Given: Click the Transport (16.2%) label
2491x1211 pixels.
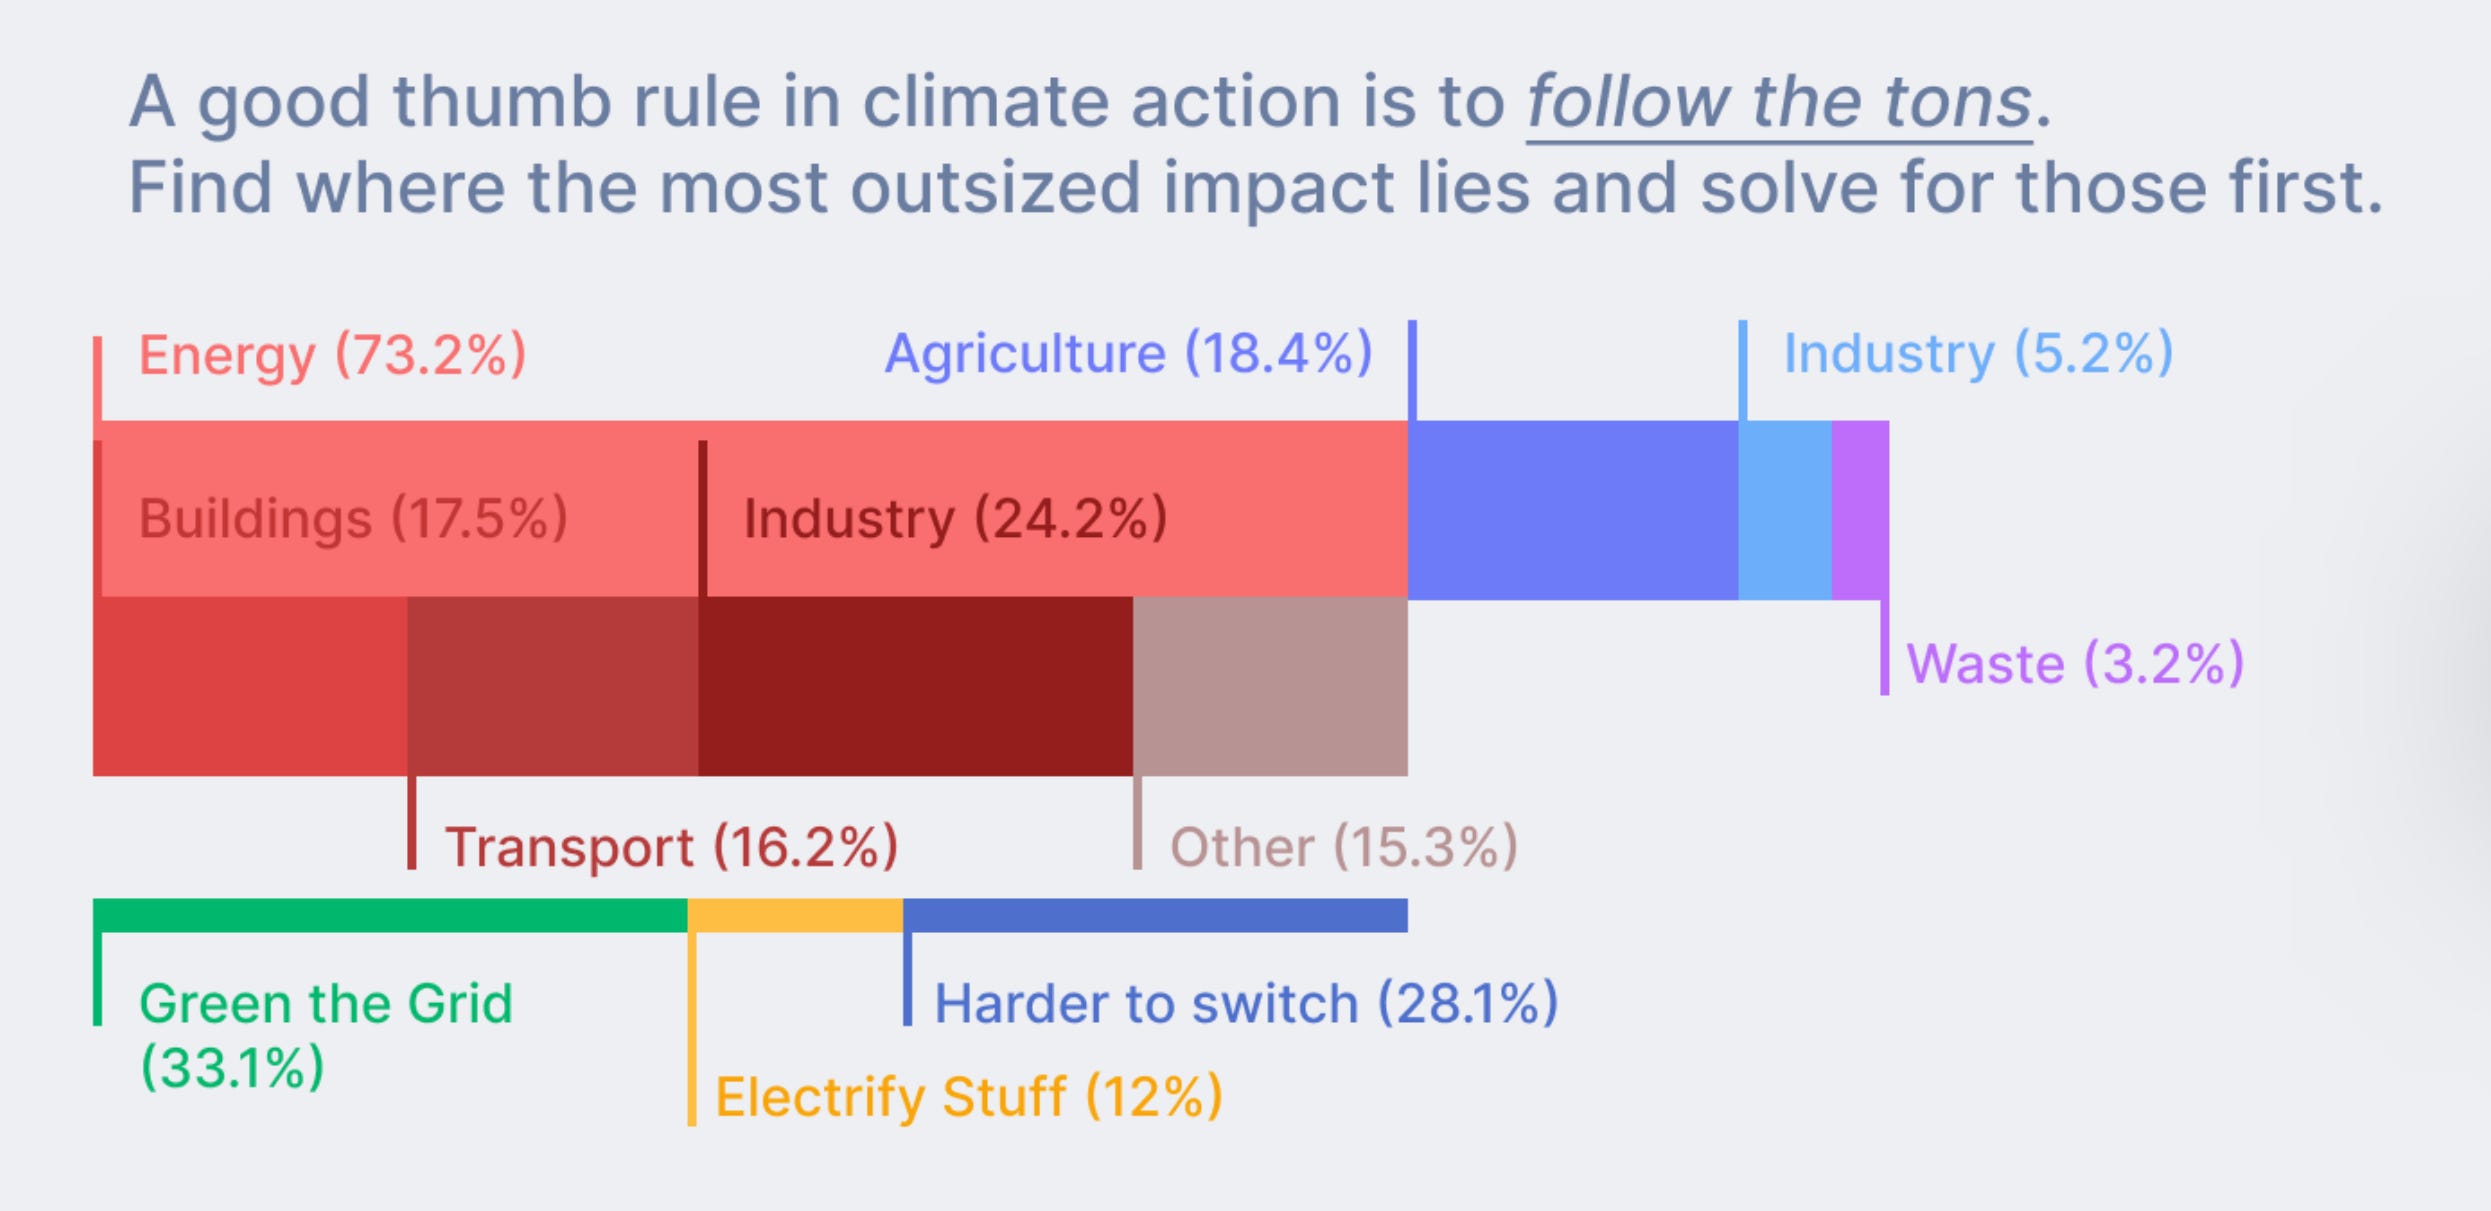Looking at the screenshot, I should [671, 847].
